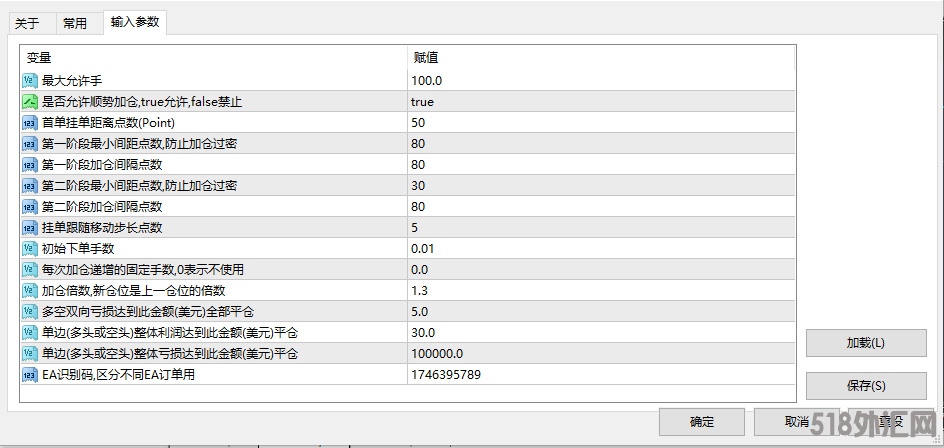Edit EA识别码 value 1746395789
This screenshot has height=448, width=944.
601,375
